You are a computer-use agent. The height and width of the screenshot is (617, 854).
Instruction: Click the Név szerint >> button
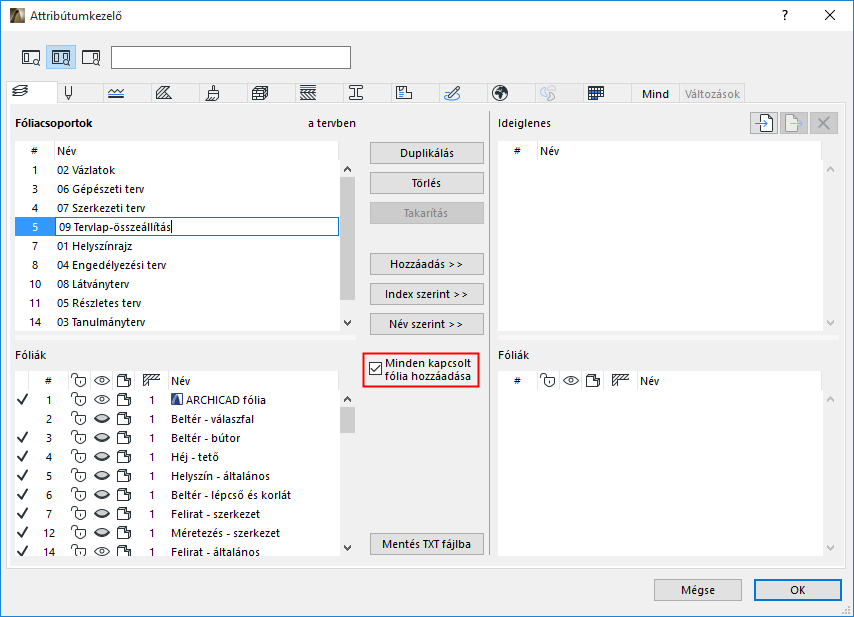(x=426, y=324)
